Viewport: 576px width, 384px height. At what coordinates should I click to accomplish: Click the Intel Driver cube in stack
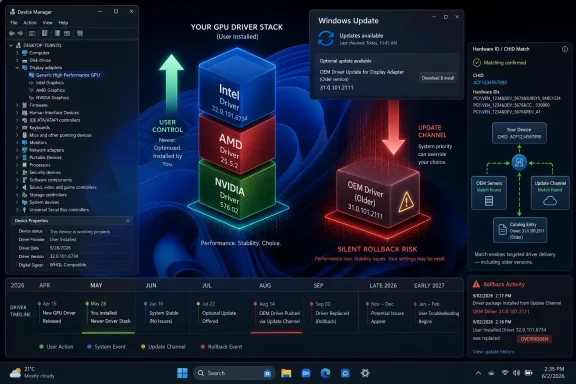point(237,88)
